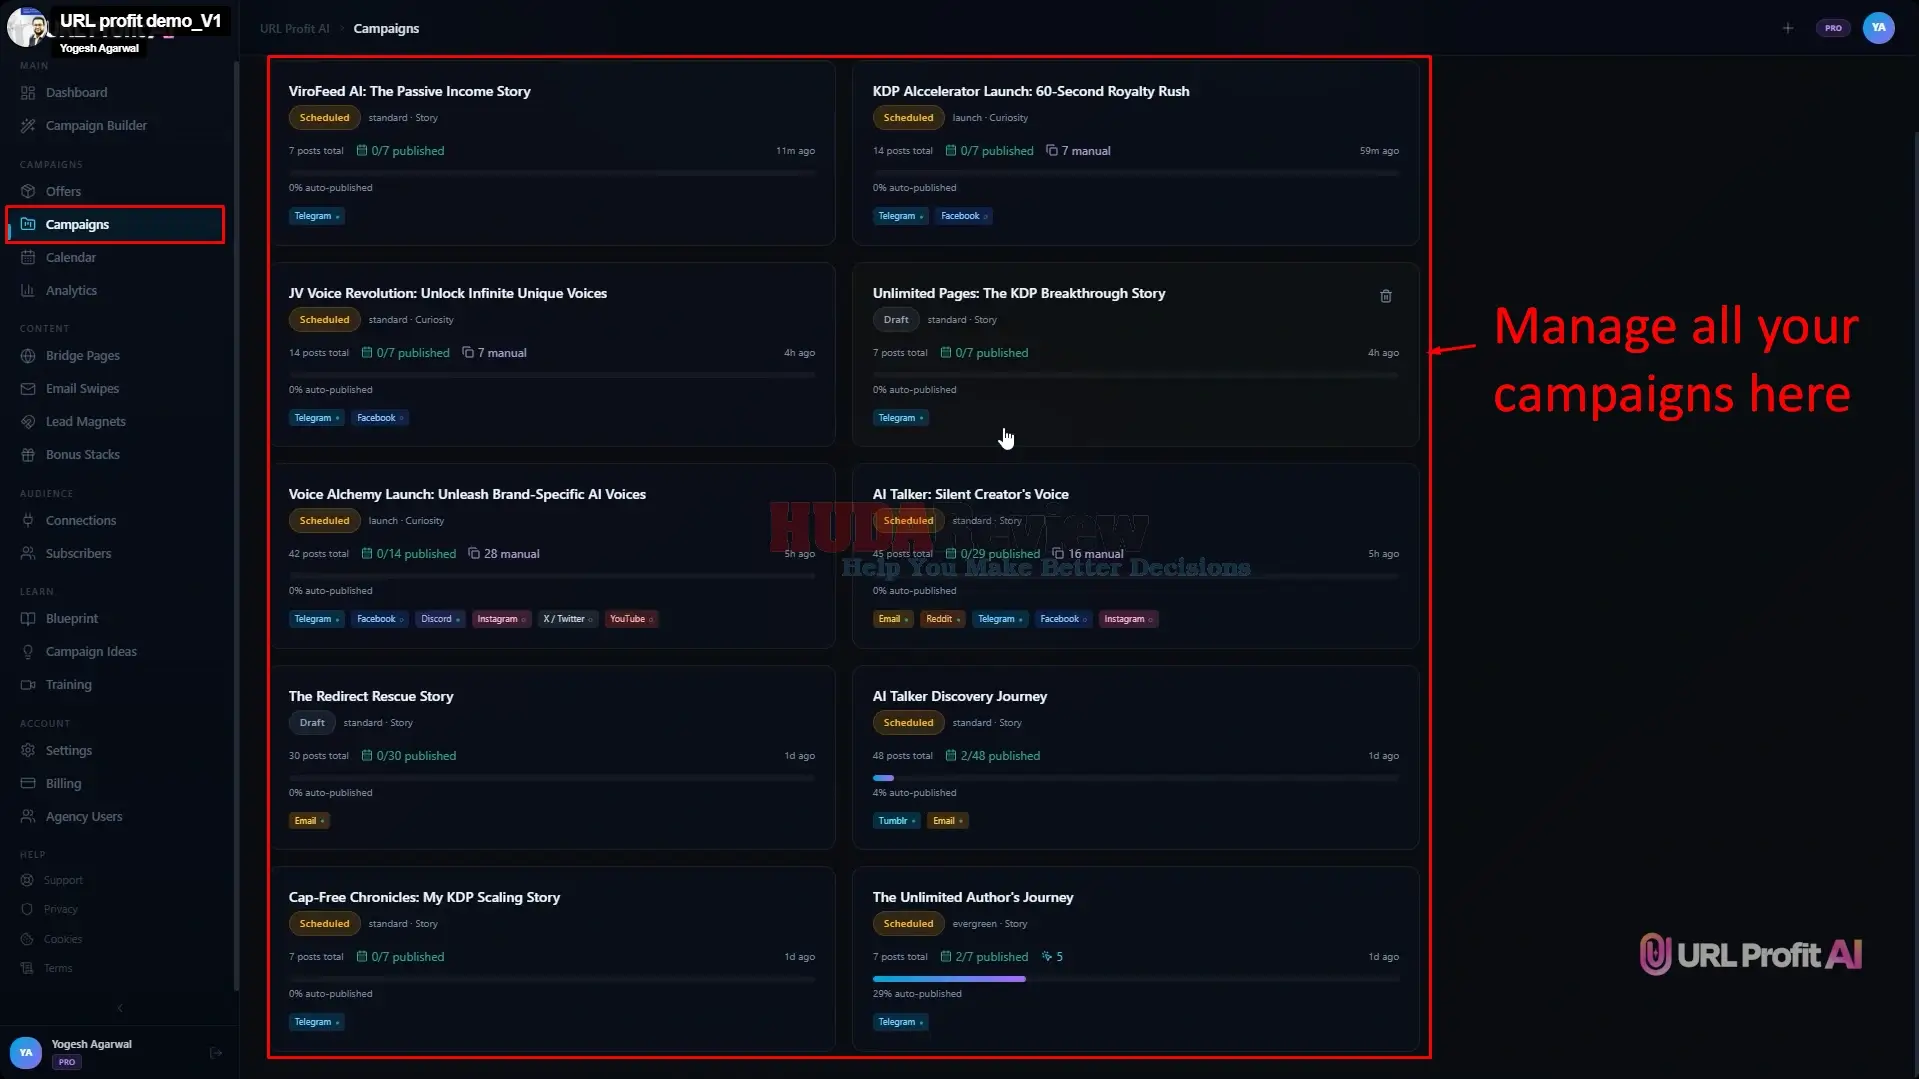This screenshot has width=1919, height=1079.
Task: Open the Agency Users icon
Action: 28,816
